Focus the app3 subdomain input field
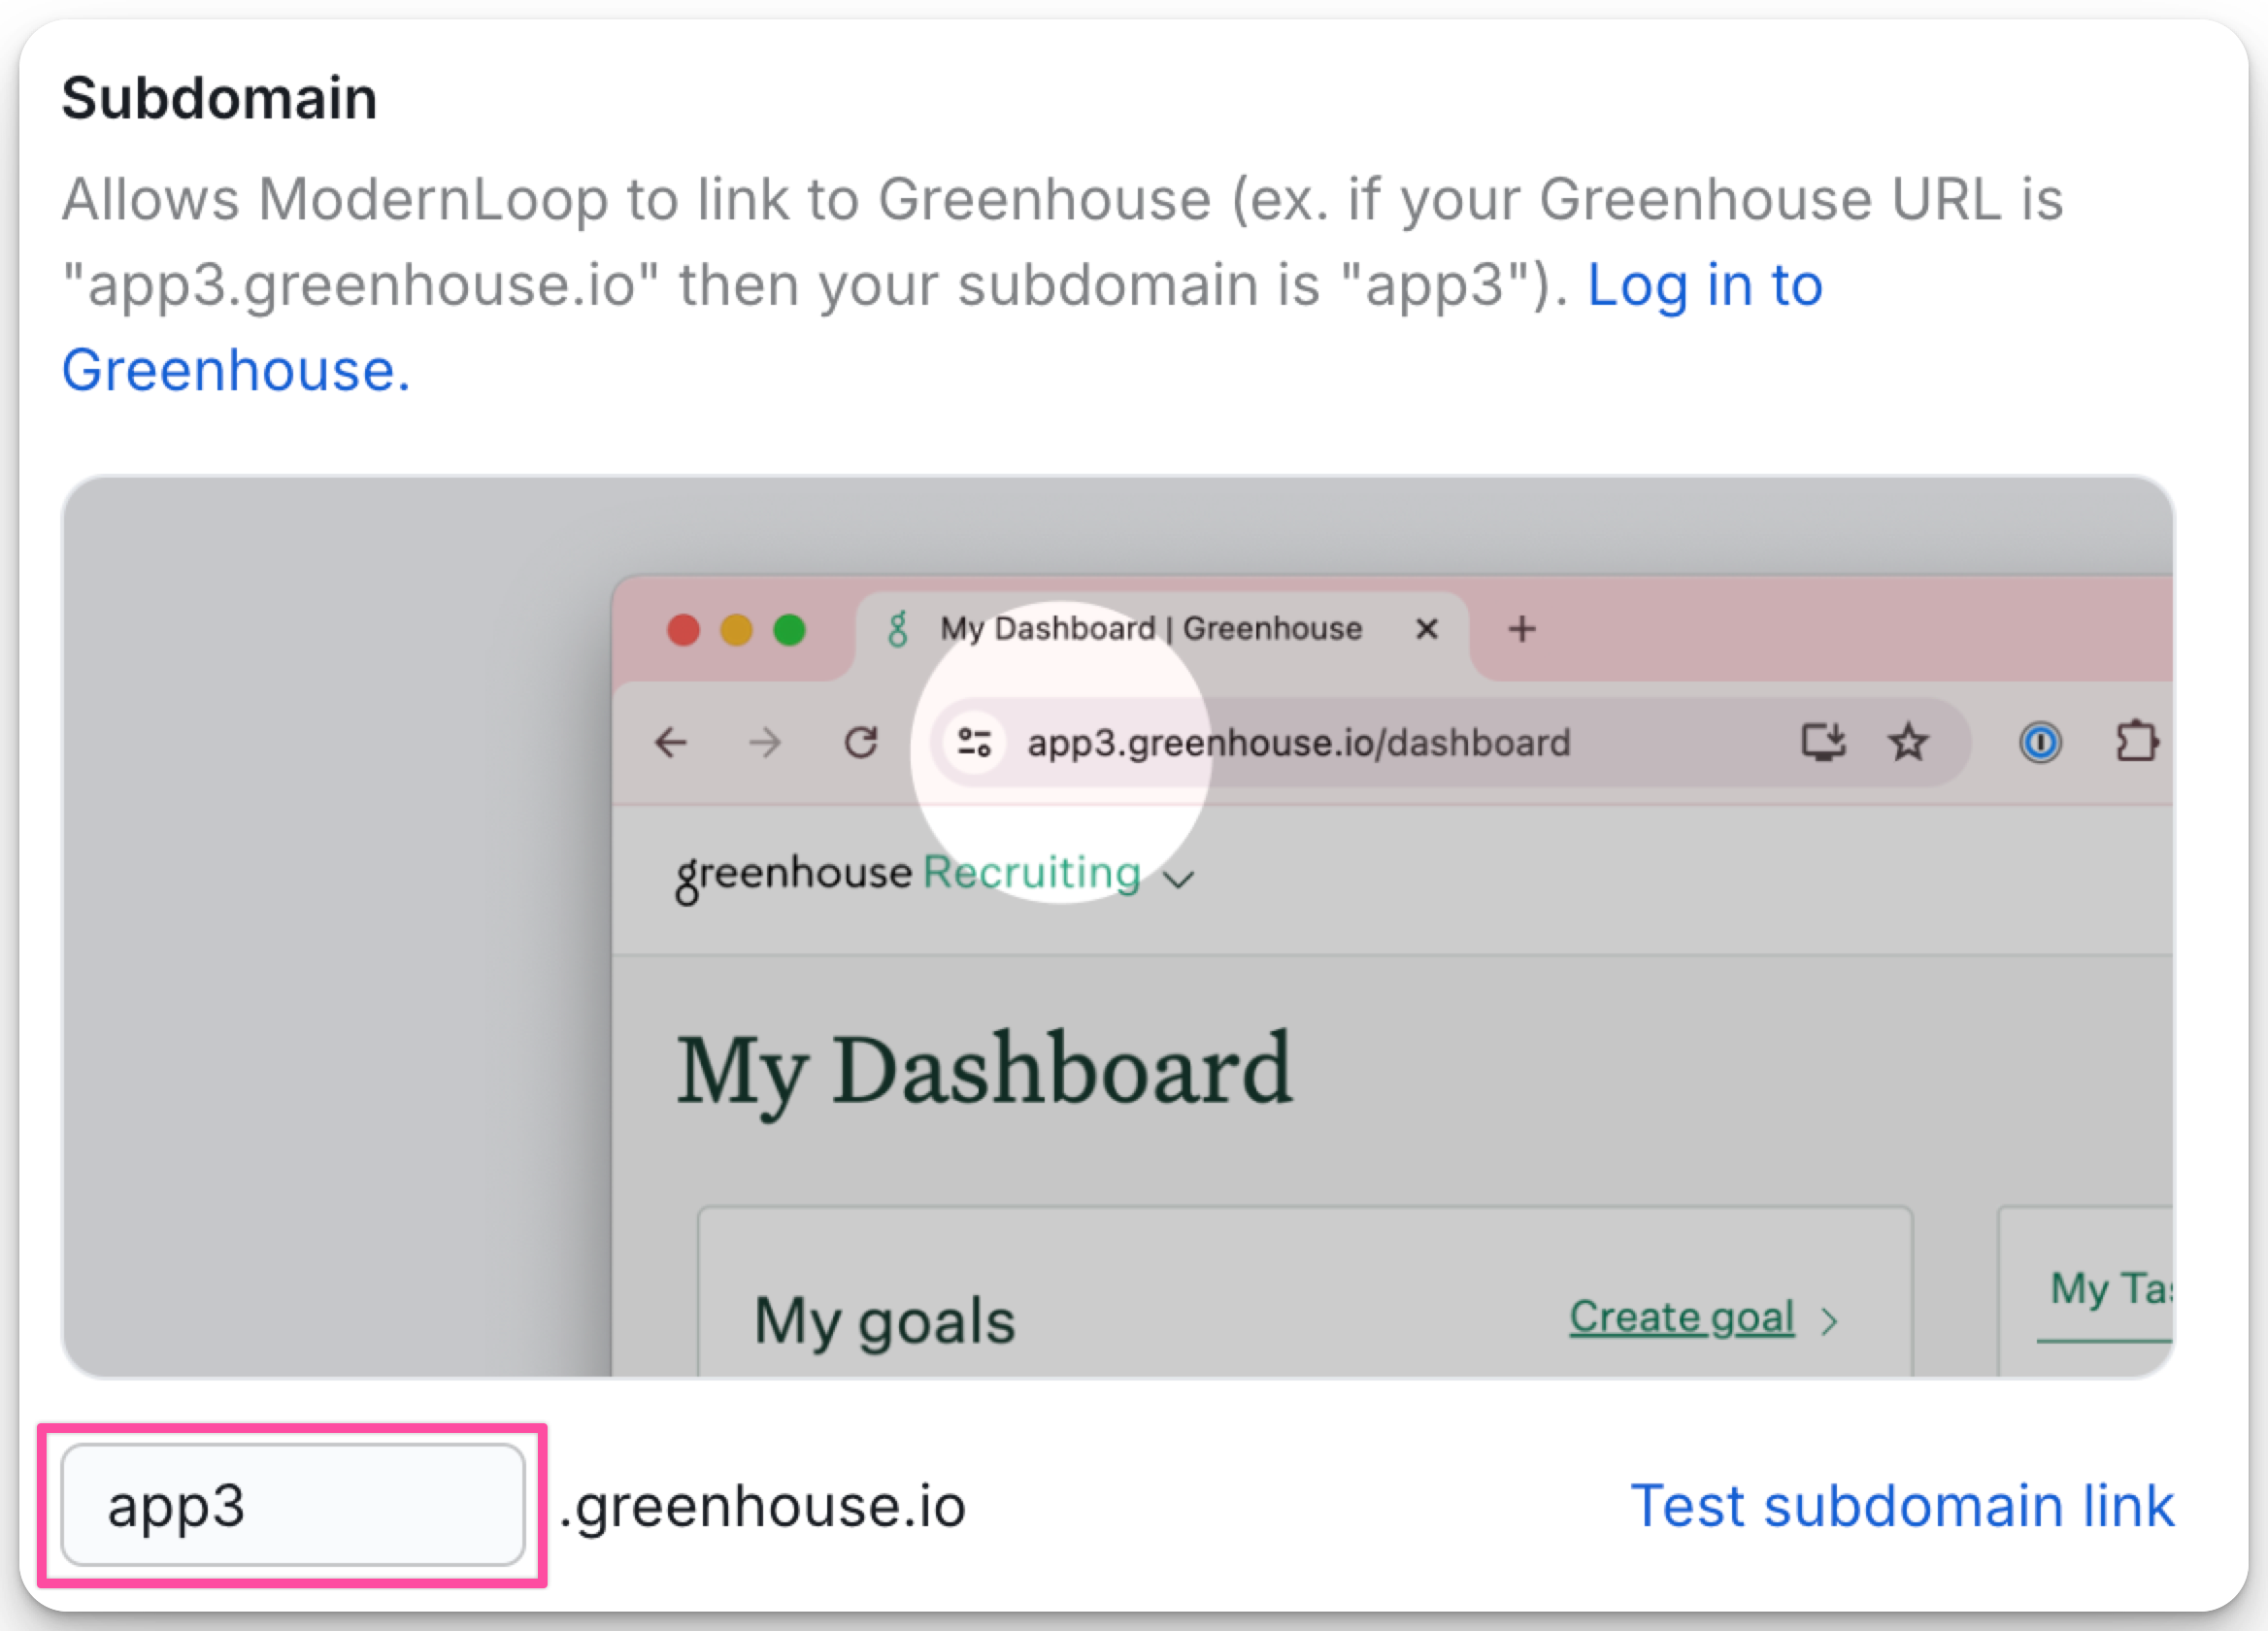The image size is (2268, 1631). click(x=293, y=1505)
